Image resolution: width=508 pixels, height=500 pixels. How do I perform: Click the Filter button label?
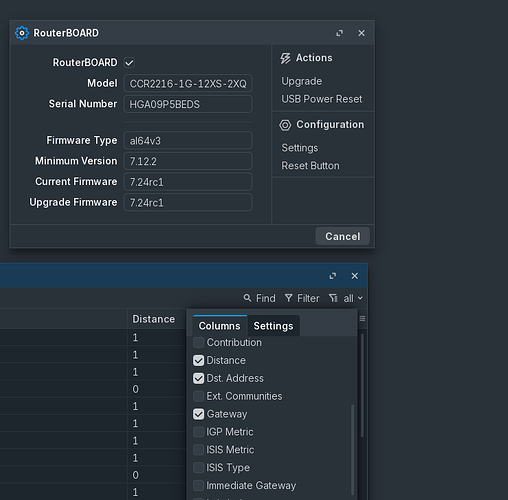[308, 298]
